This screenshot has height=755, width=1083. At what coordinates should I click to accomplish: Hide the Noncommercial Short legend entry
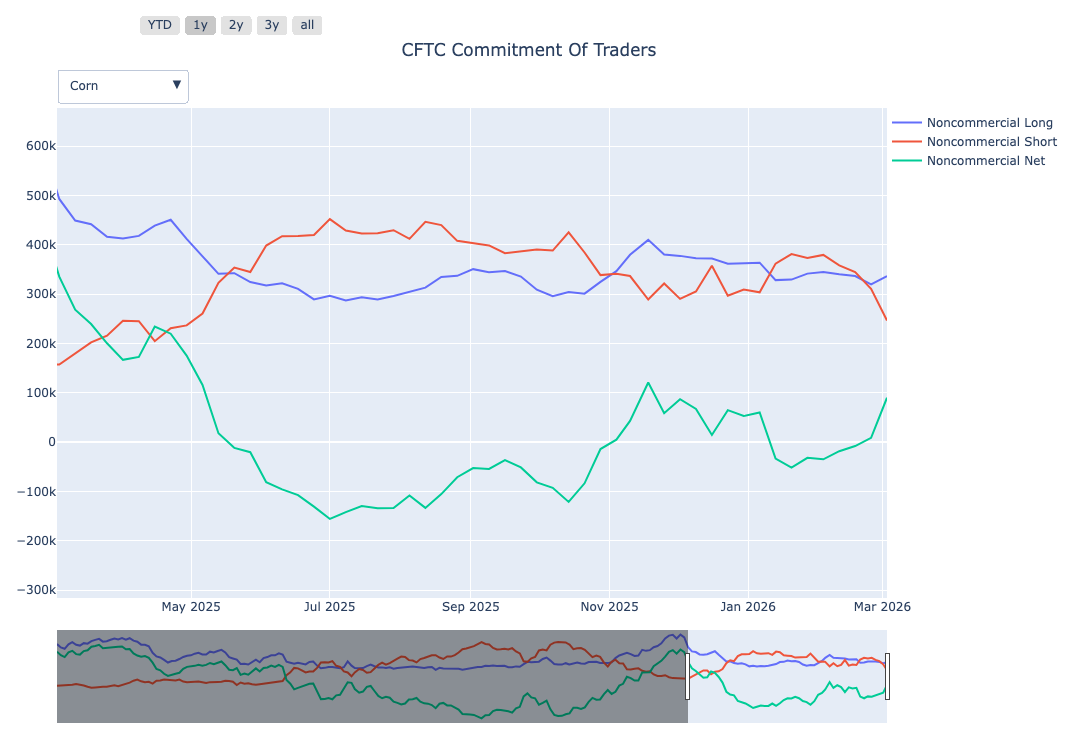click(x=991, y=142)
